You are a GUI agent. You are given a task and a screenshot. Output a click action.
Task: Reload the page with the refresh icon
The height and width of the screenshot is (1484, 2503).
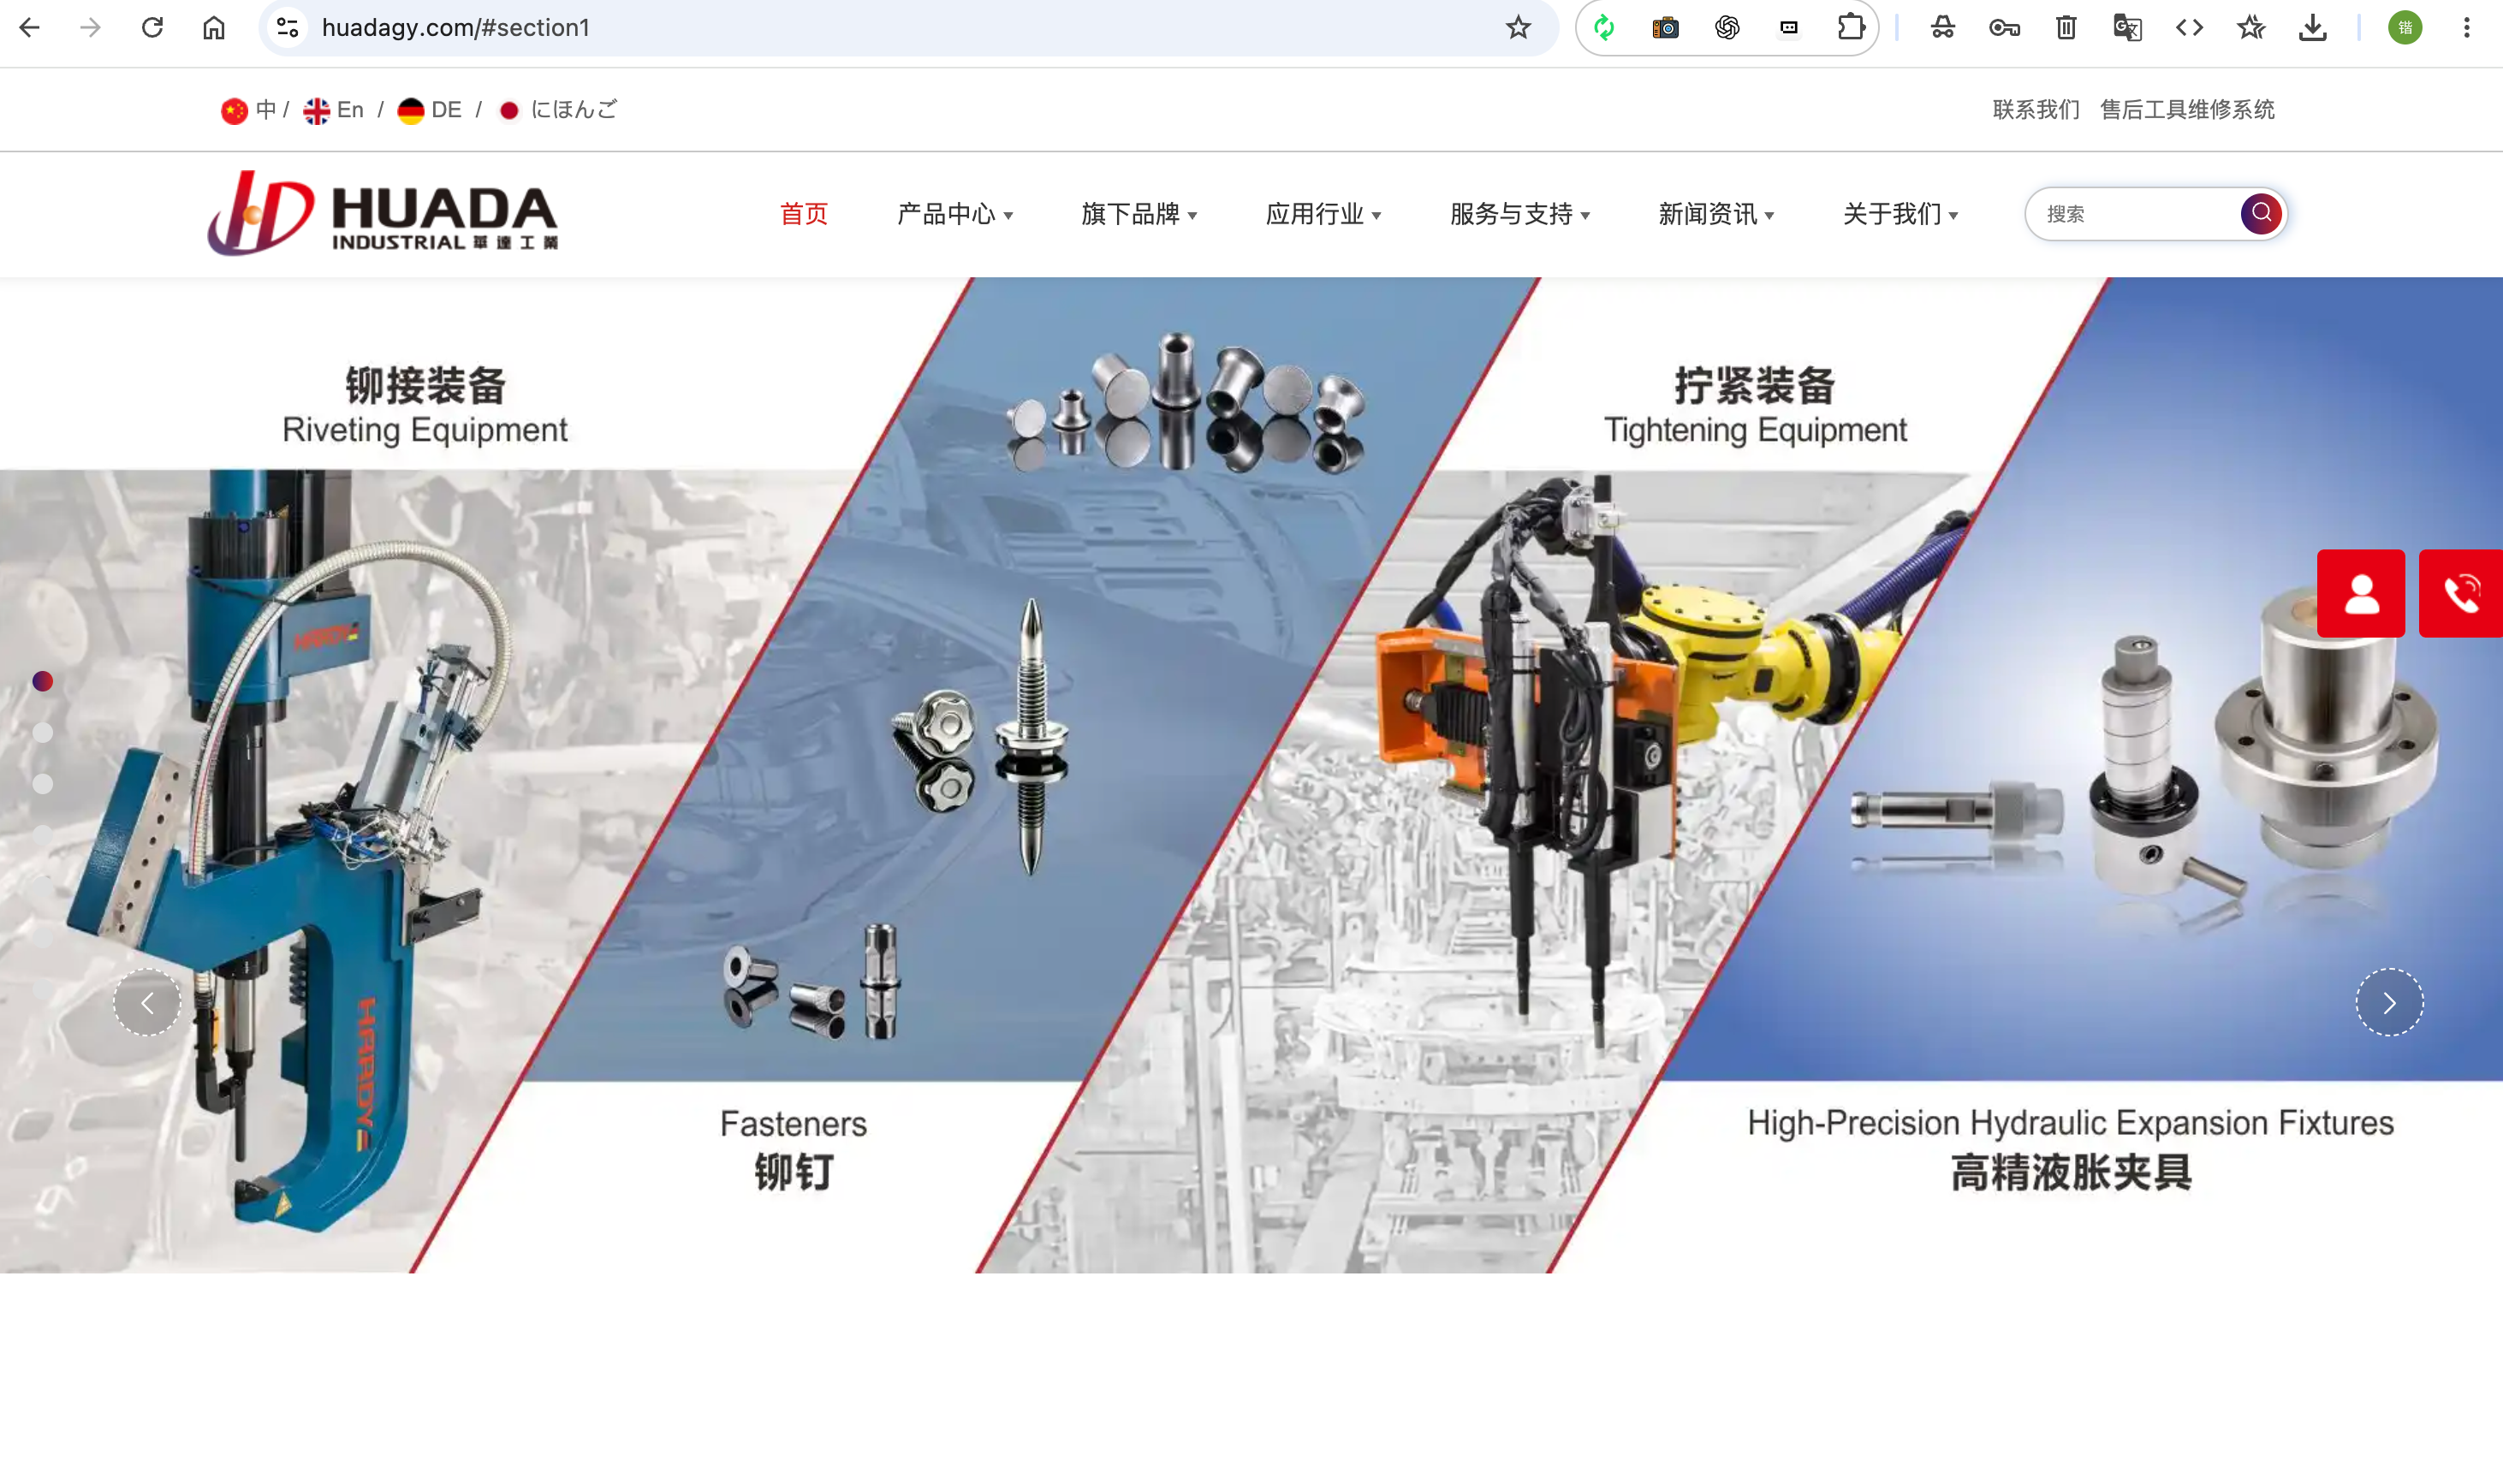coord(152,27)
